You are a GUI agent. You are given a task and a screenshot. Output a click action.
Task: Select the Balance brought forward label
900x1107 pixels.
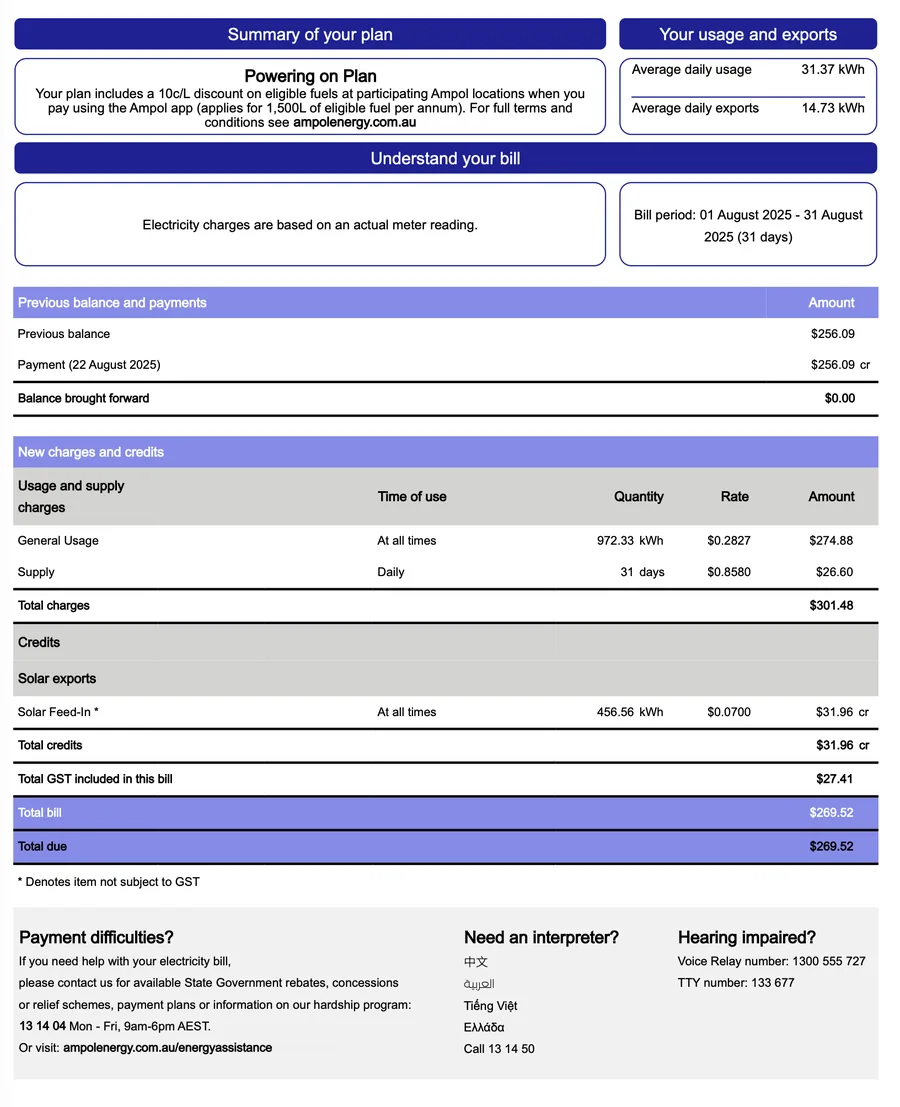tap(83, 398)
